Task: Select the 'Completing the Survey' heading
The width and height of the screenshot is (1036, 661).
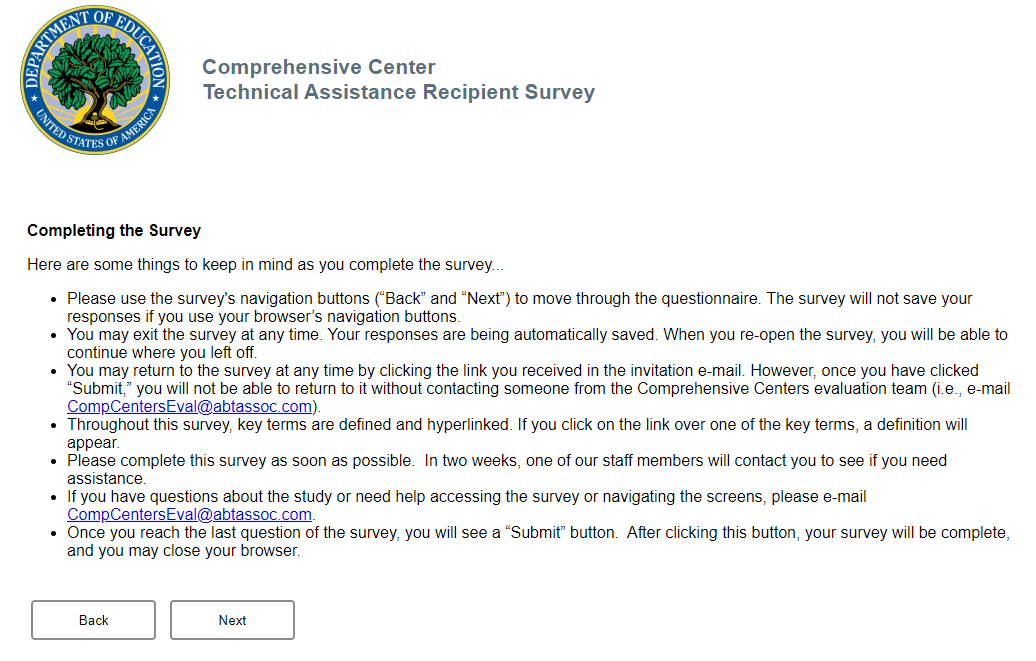Action: point(114,231)
